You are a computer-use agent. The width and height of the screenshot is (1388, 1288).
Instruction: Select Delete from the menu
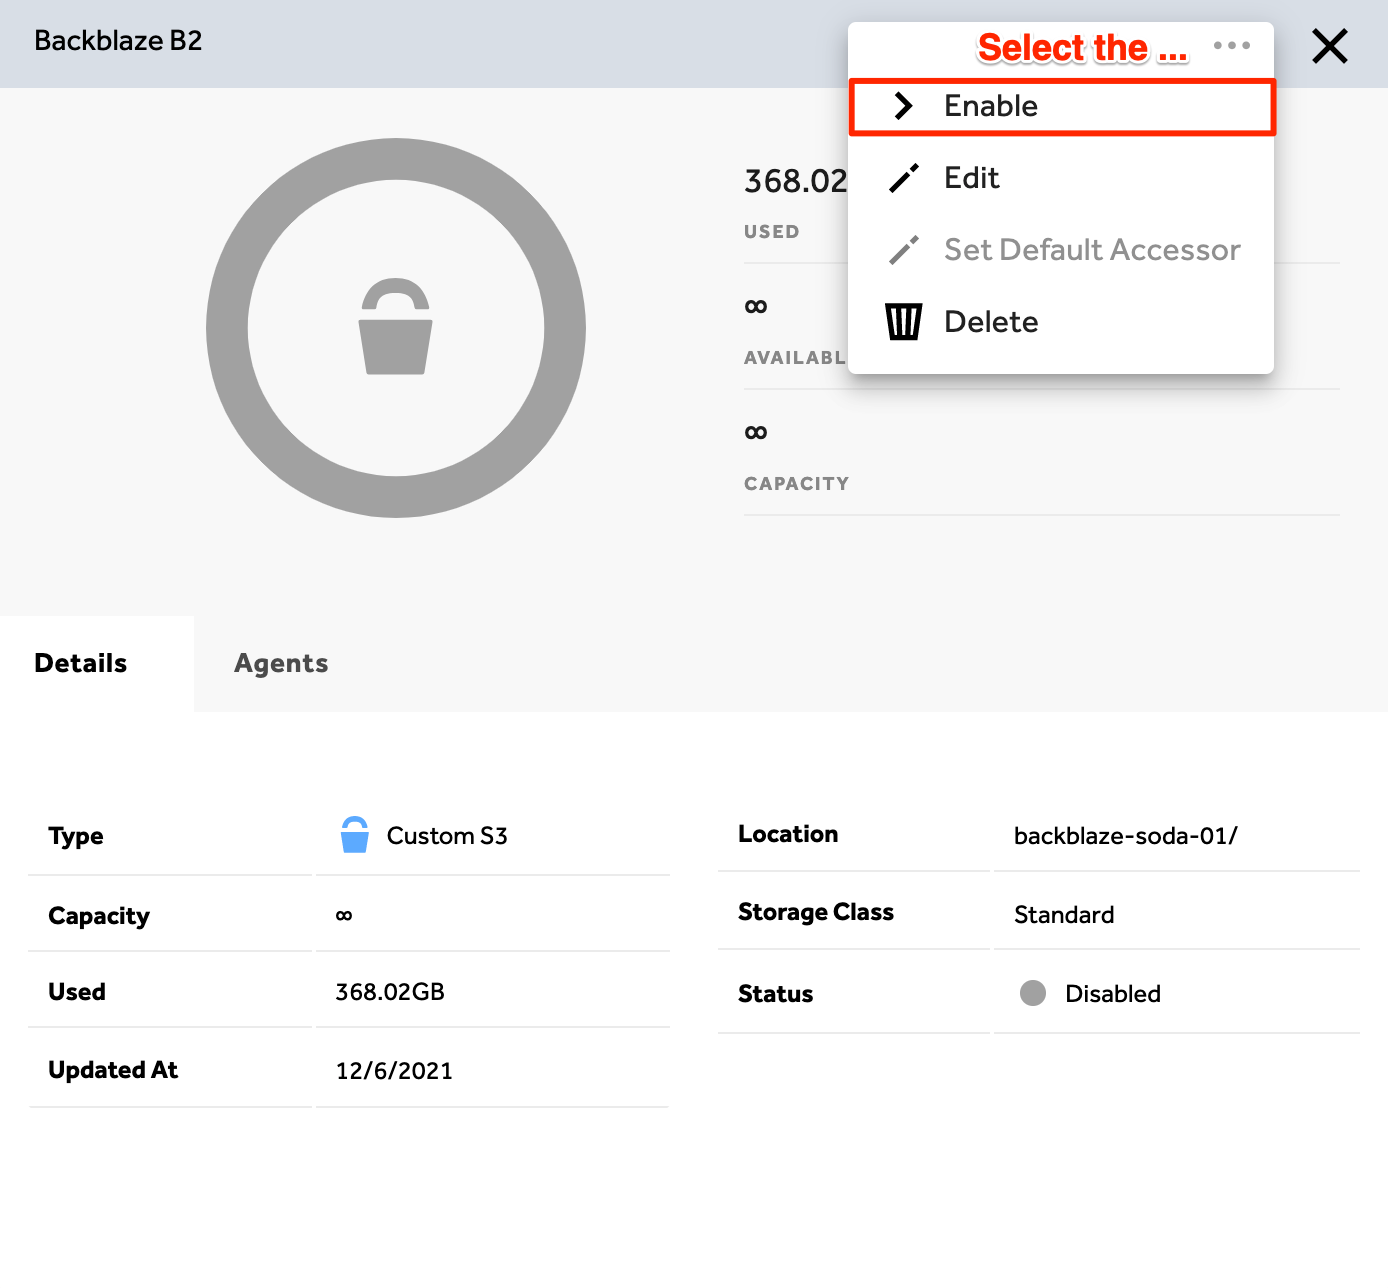(x=1061, y=322)
